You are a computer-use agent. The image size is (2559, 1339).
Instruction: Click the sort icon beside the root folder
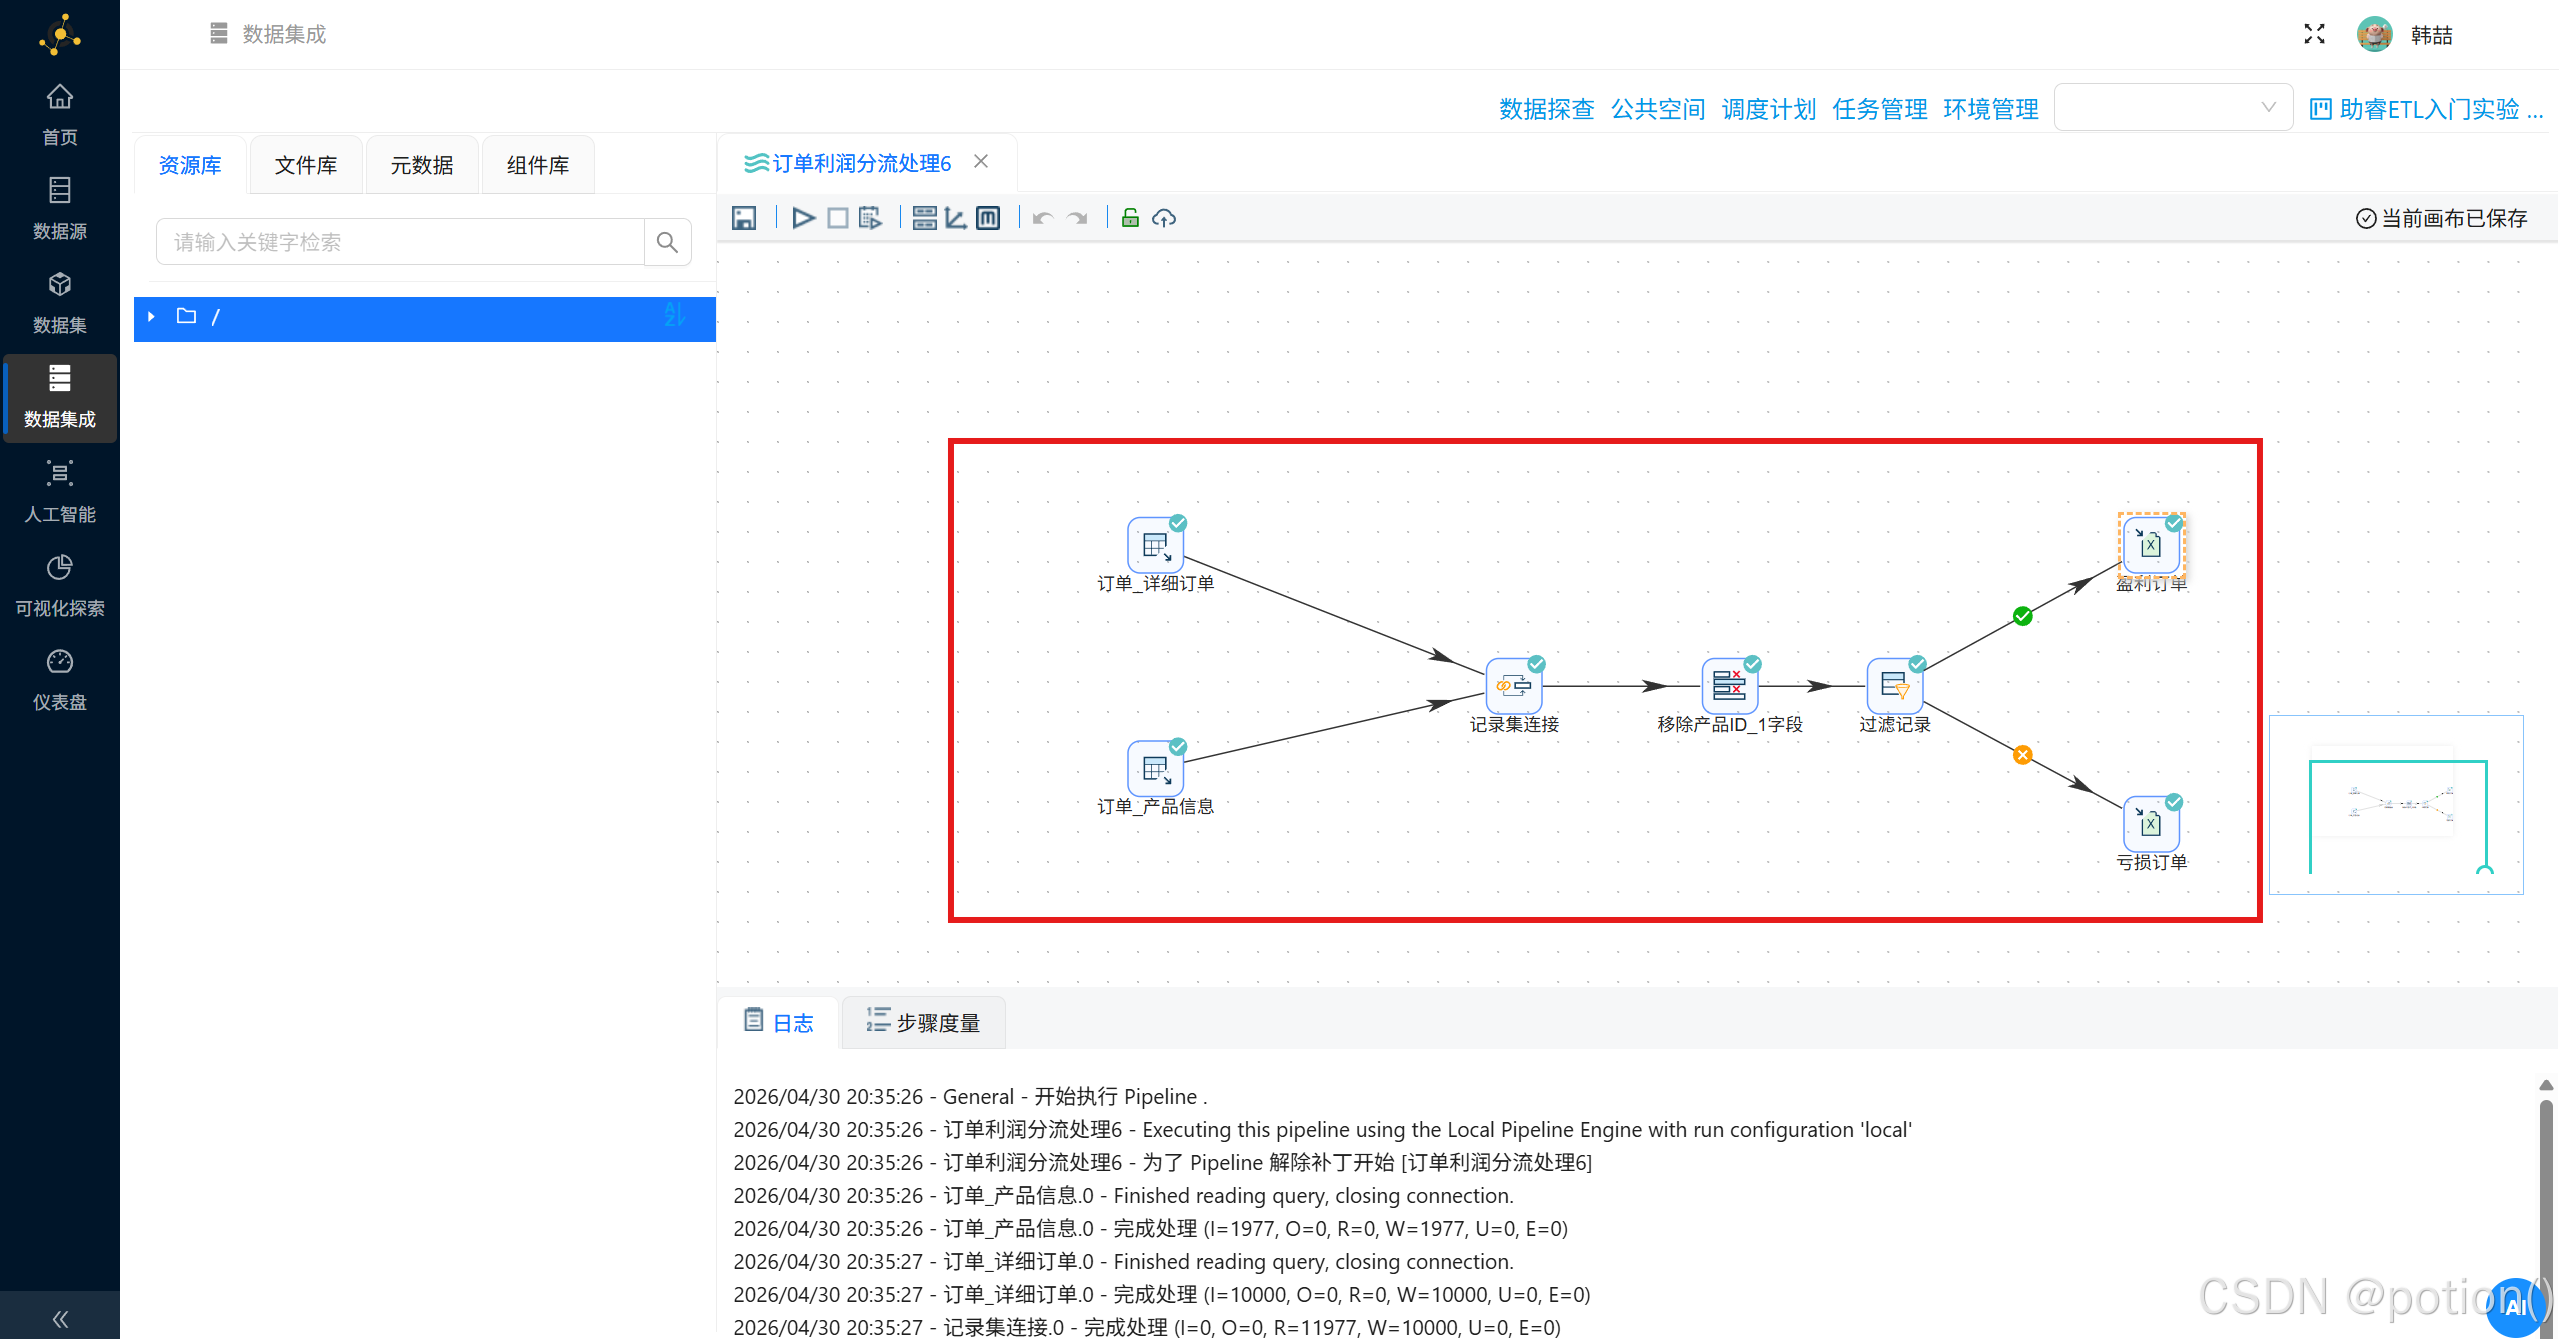(x=675, y=316)
